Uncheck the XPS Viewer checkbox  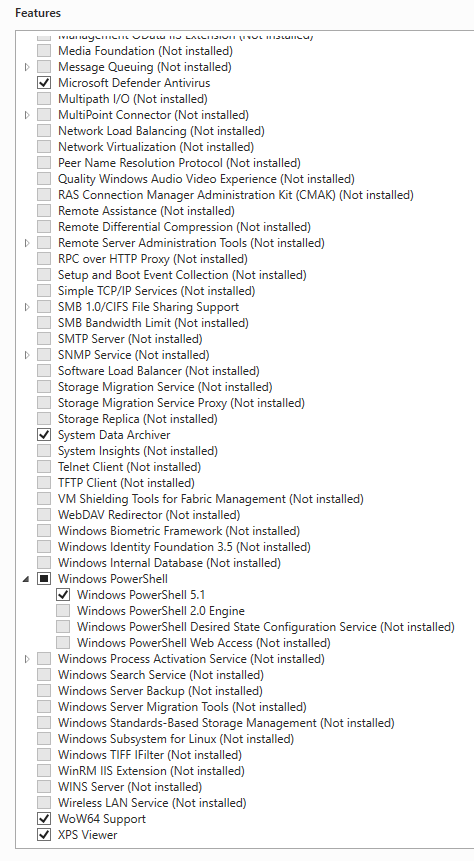[44, 835]
